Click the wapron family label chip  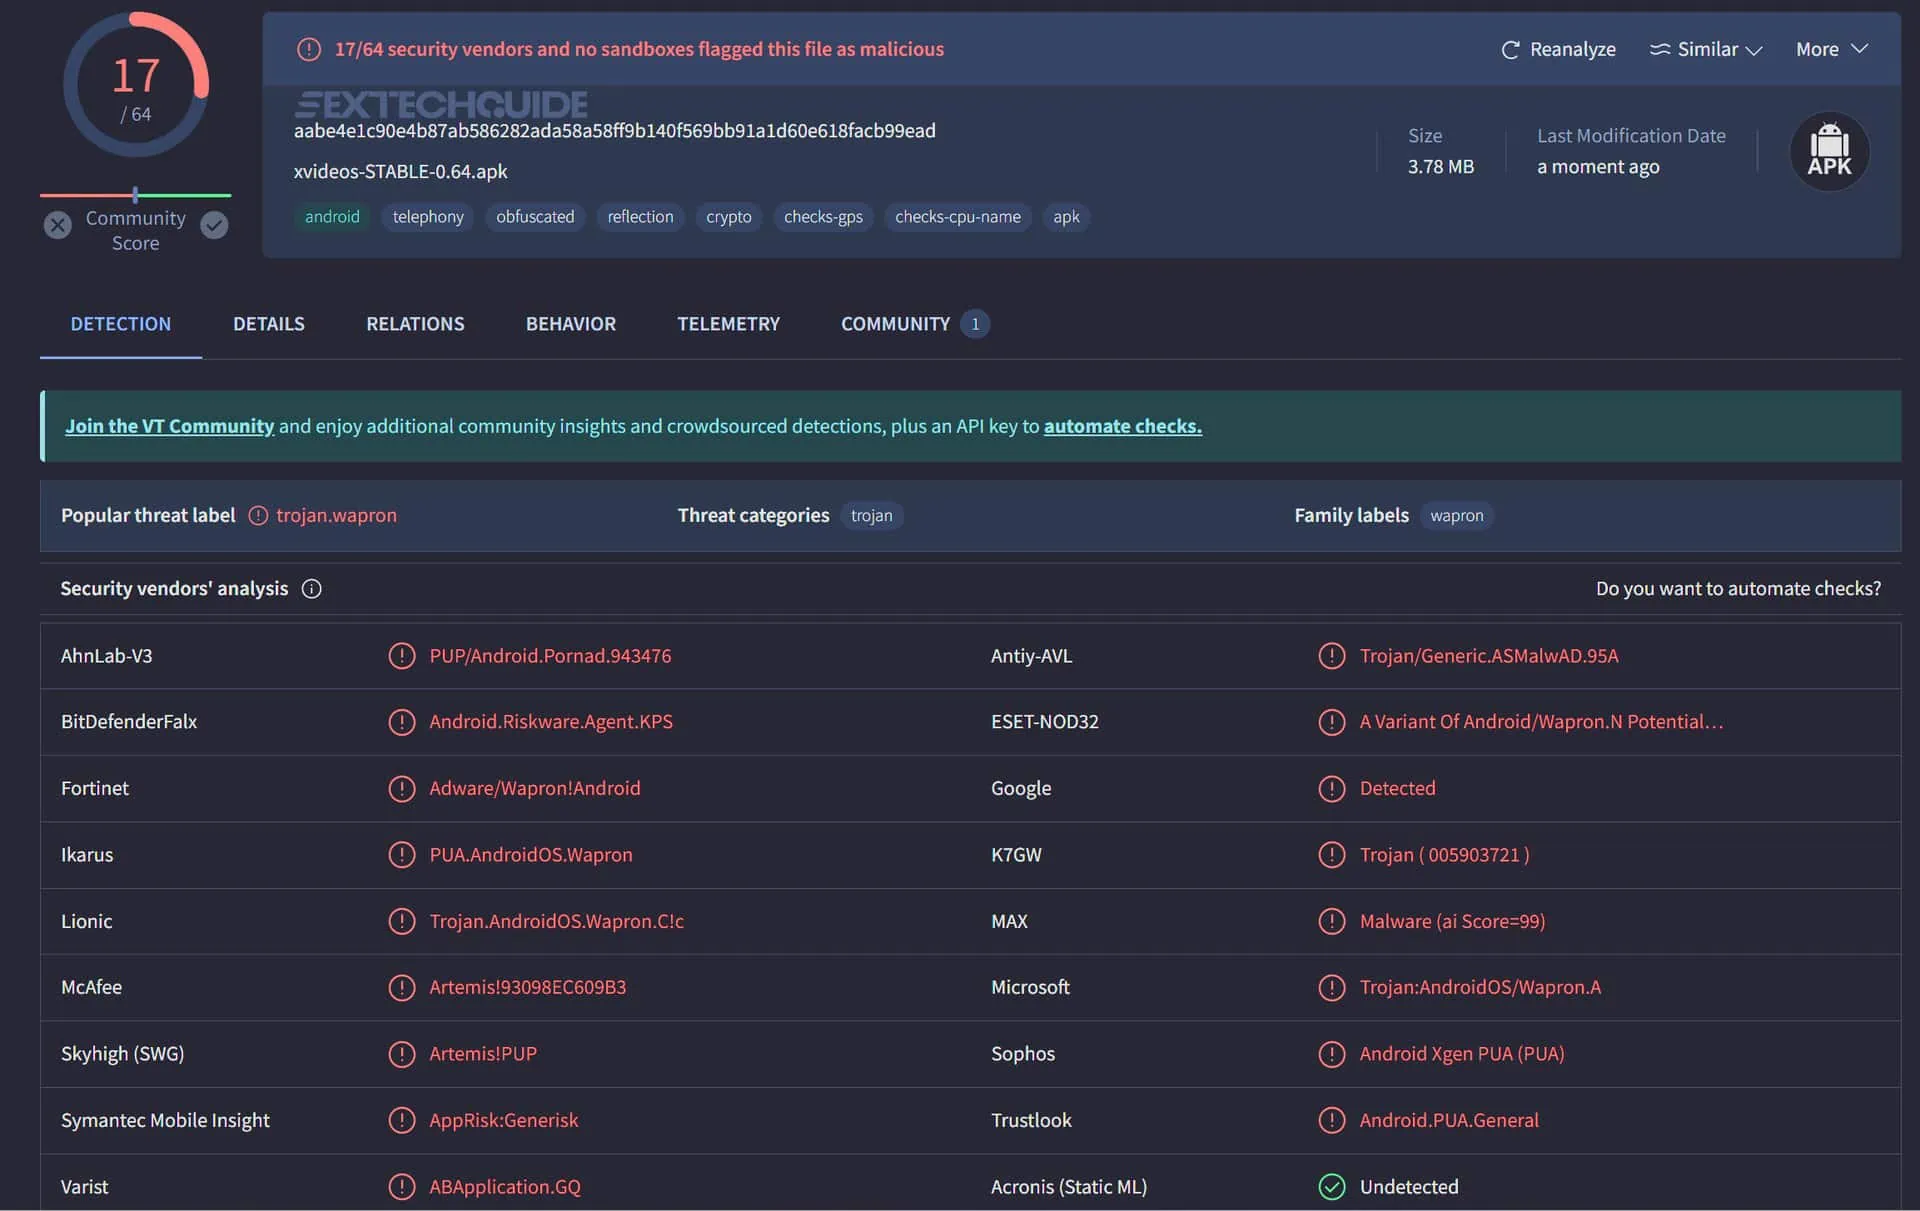click(x=1456, y=515)
